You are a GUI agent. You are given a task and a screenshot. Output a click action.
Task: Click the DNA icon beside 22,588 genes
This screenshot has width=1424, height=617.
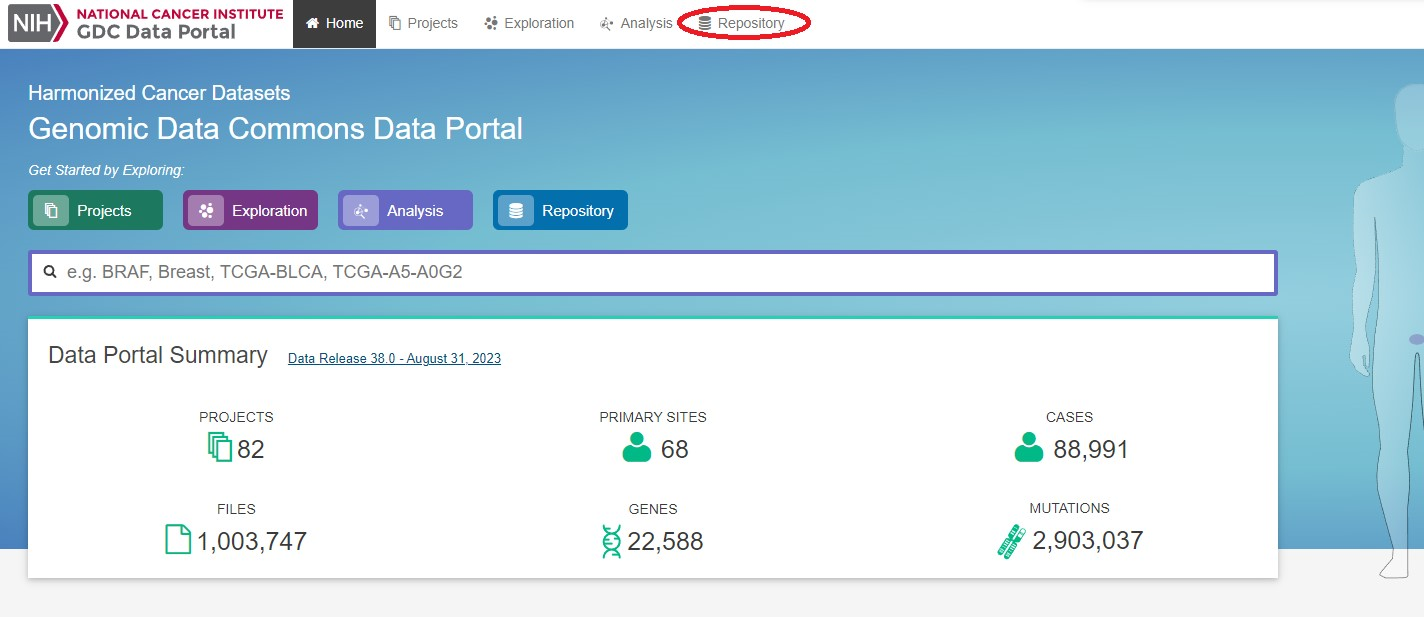611,541
